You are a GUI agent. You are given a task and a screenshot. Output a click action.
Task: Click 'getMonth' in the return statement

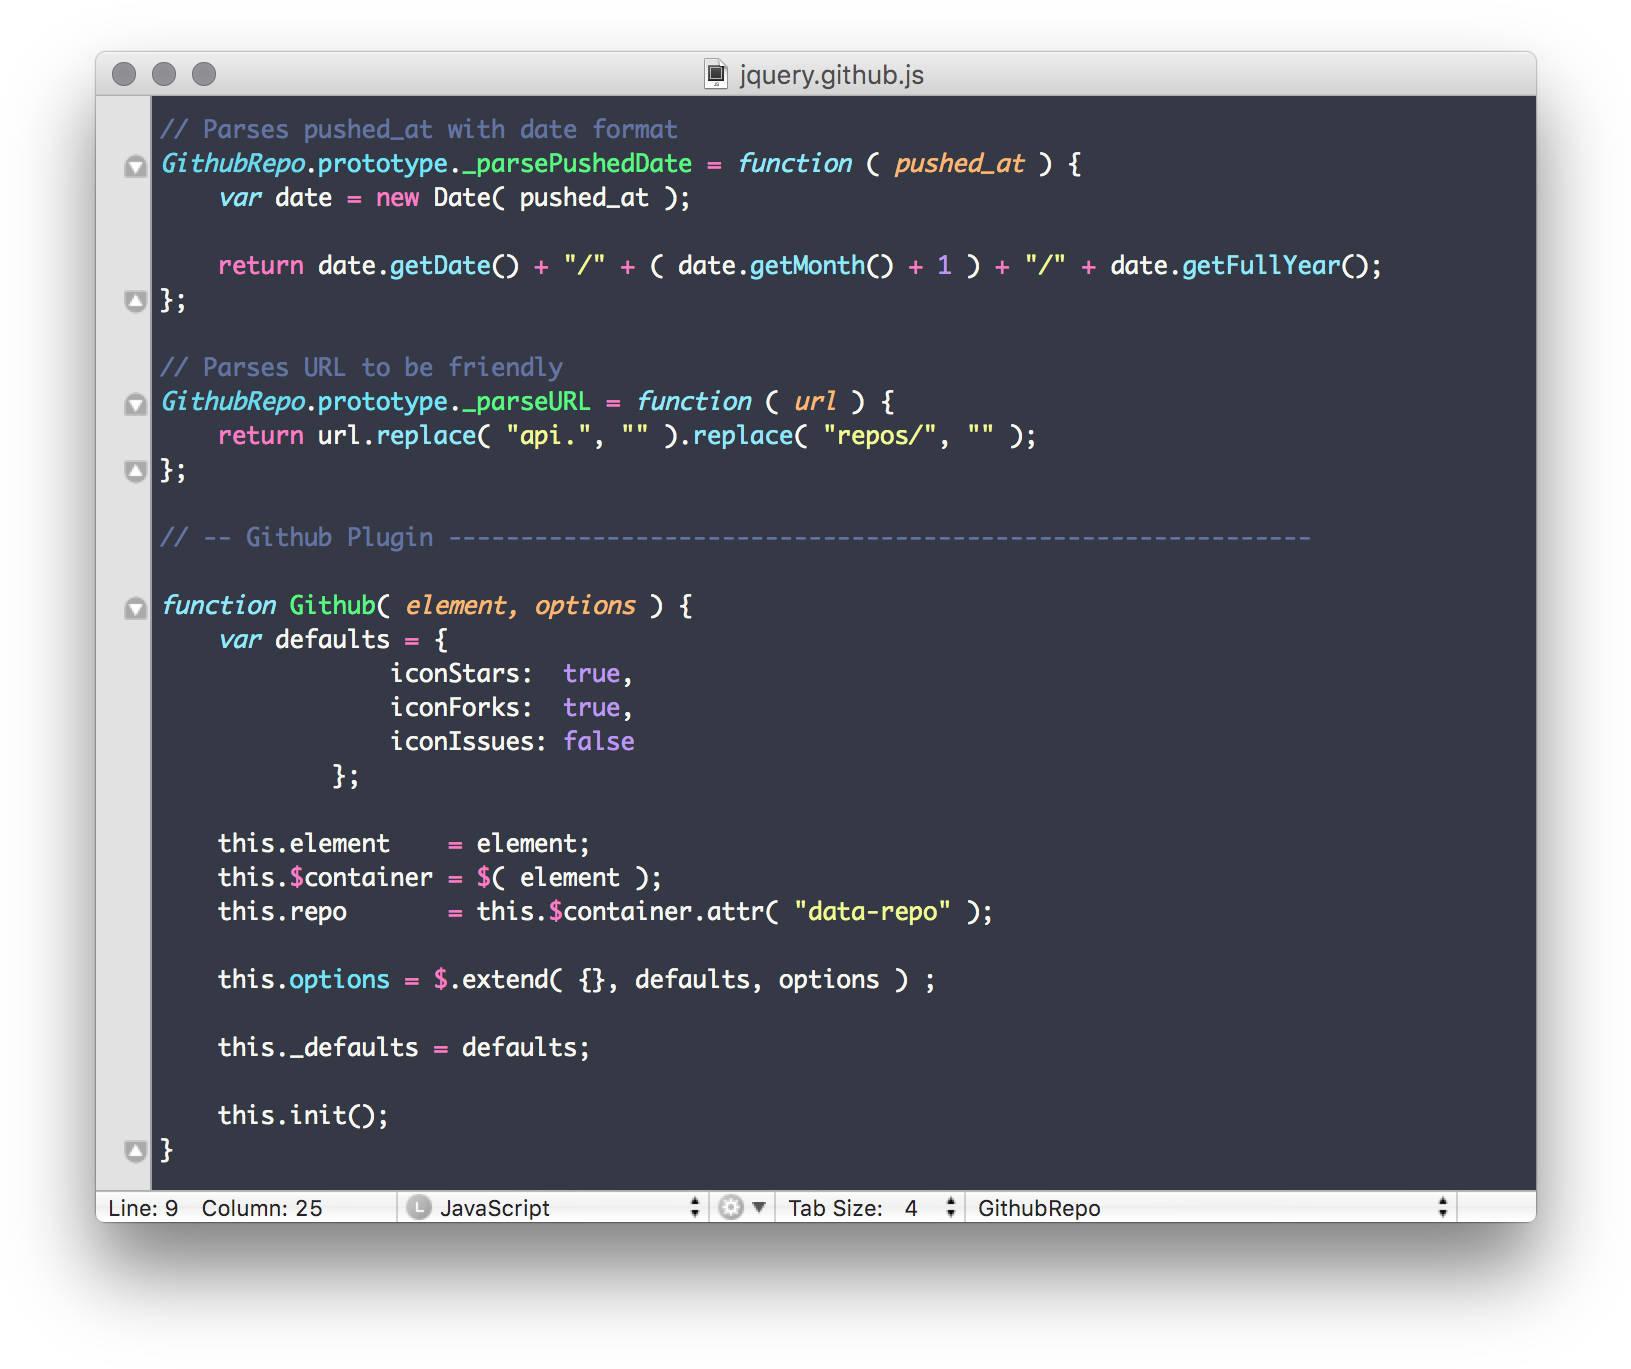click(807, 265)
